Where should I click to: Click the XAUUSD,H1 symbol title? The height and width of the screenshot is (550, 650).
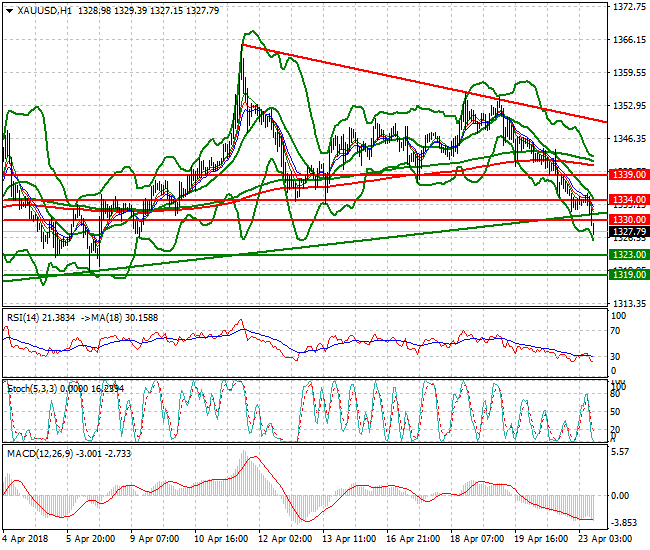coord(44,11)
